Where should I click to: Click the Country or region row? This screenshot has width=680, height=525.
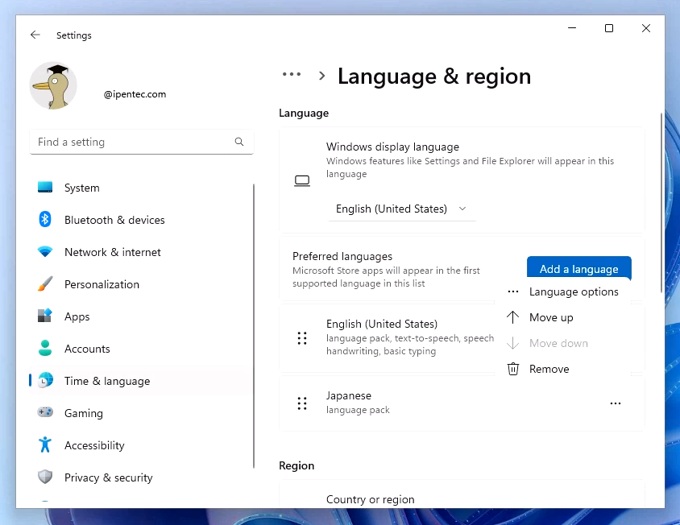[462, 495]
